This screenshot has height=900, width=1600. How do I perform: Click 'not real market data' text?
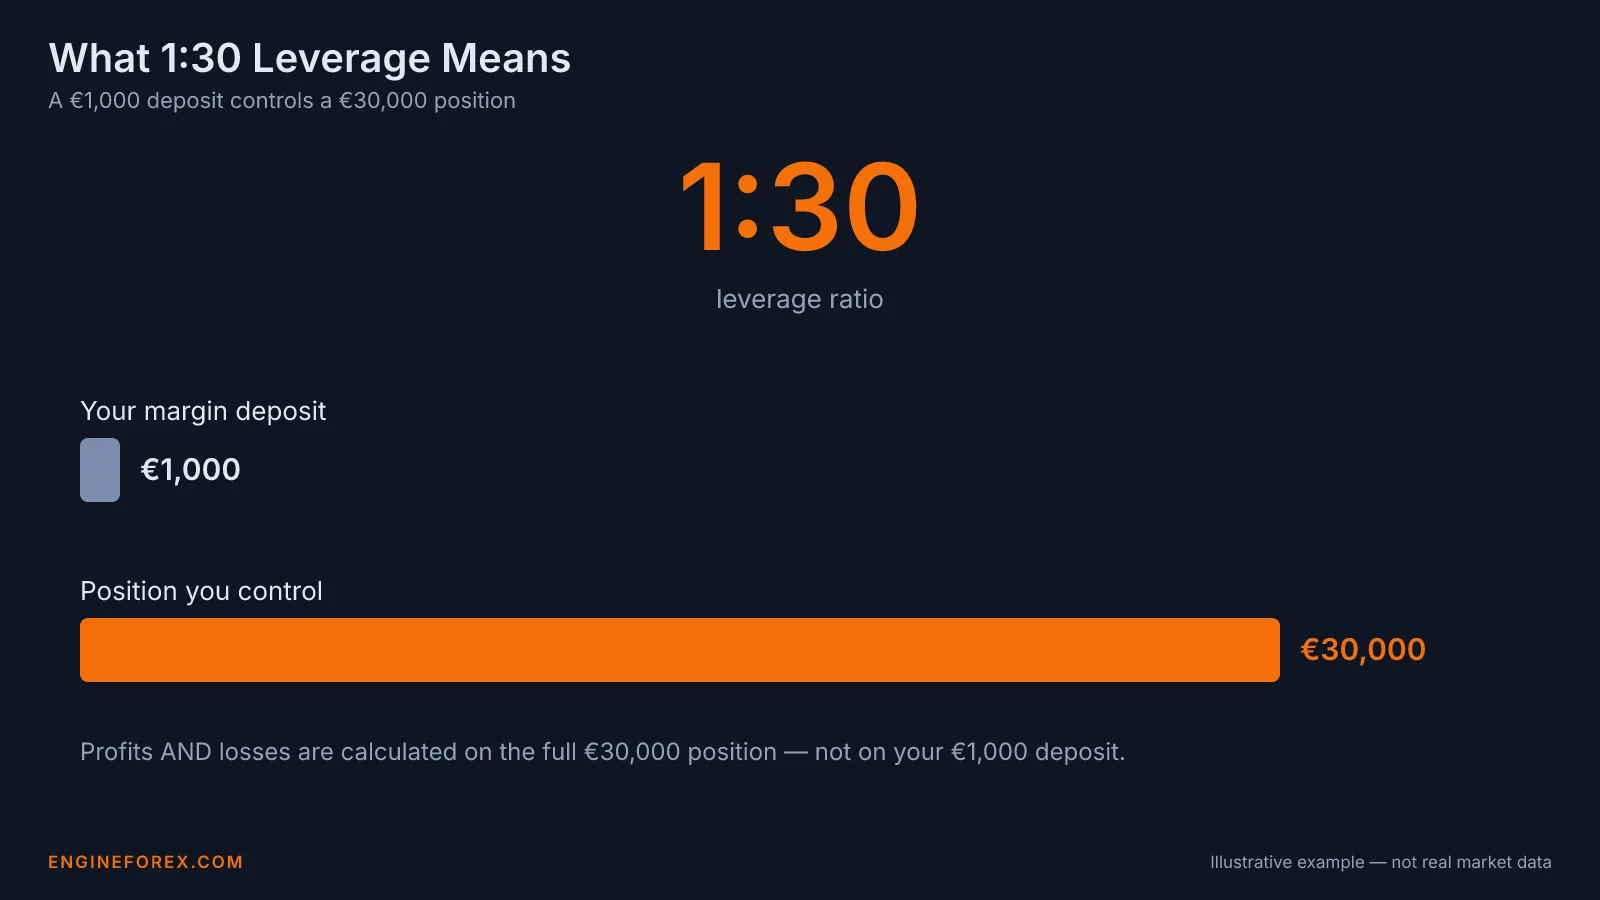point(1471,862)
